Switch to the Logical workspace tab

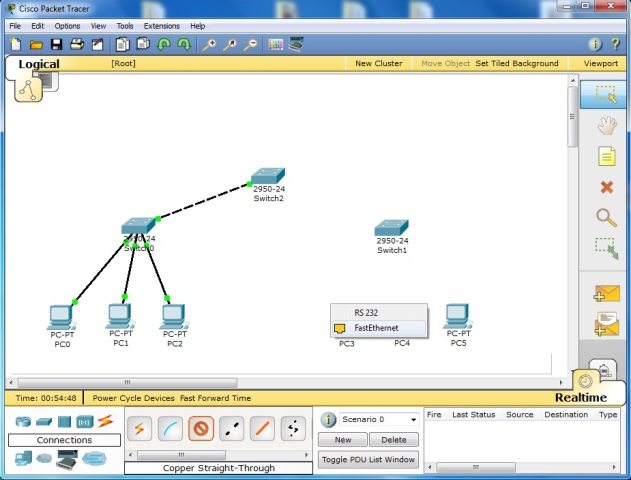click(39, 64)
